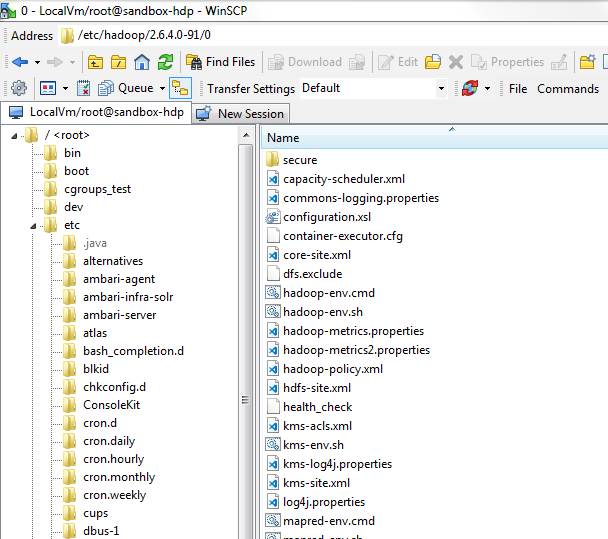
Task: Open the File menu
Action: pos(517,88)
